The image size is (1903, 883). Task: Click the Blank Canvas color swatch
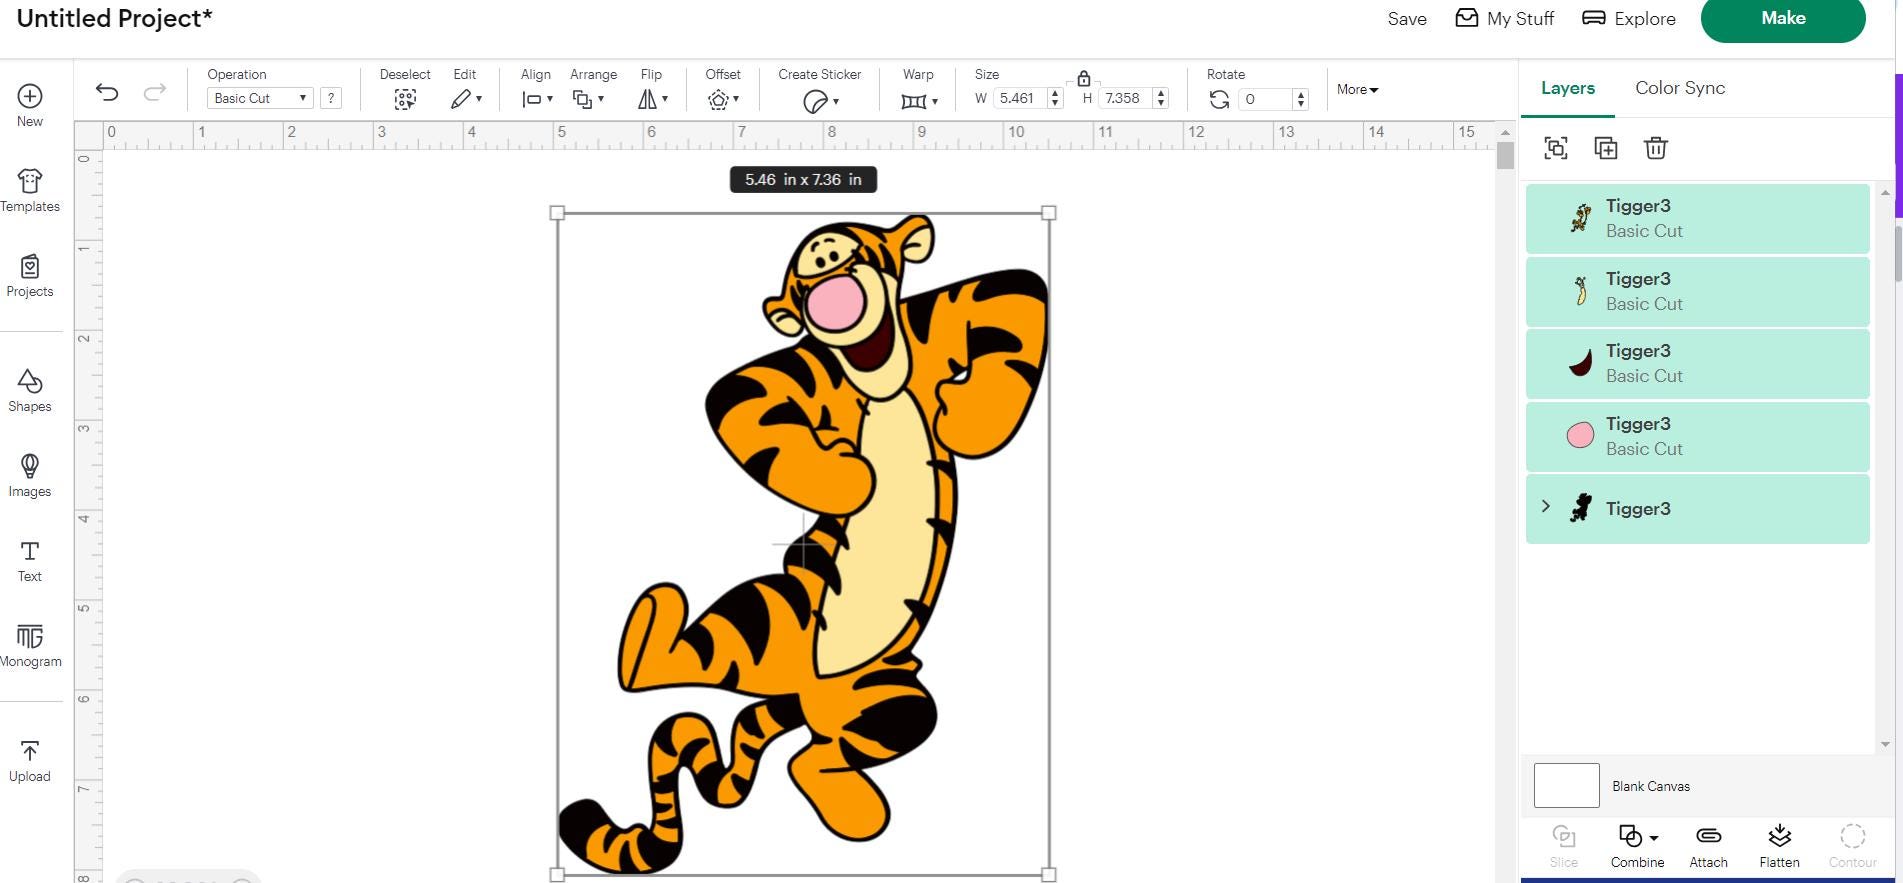pyautogui.click(x=1566, y=785)
